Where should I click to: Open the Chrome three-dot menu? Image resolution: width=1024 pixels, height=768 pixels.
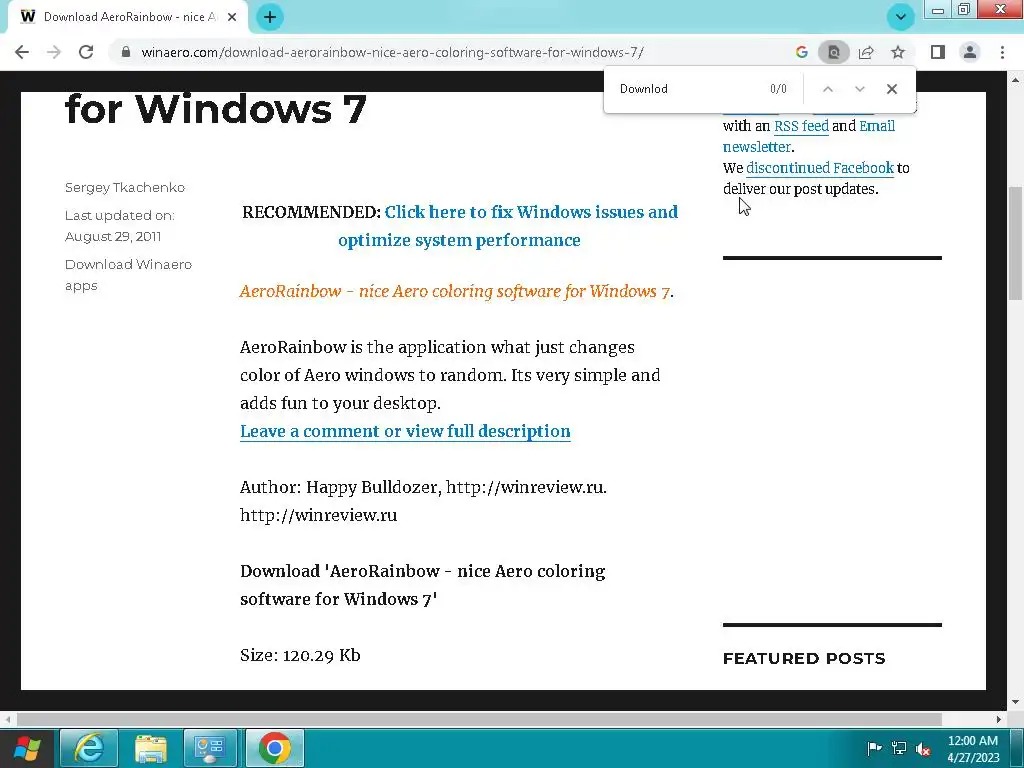coord(1002,52)
